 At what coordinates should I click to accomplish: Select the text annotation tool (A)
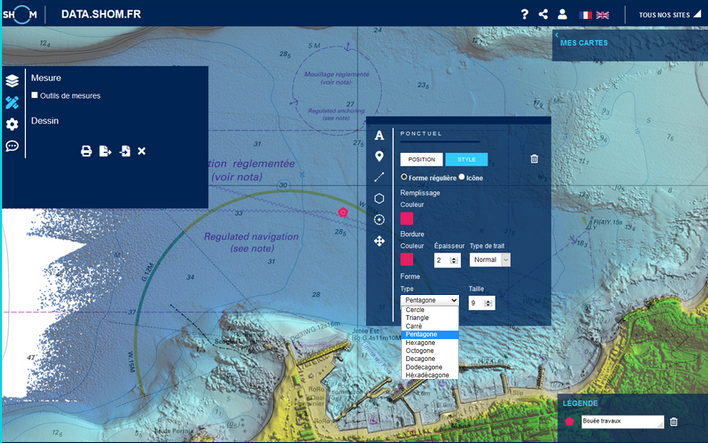tap(379, 135)
